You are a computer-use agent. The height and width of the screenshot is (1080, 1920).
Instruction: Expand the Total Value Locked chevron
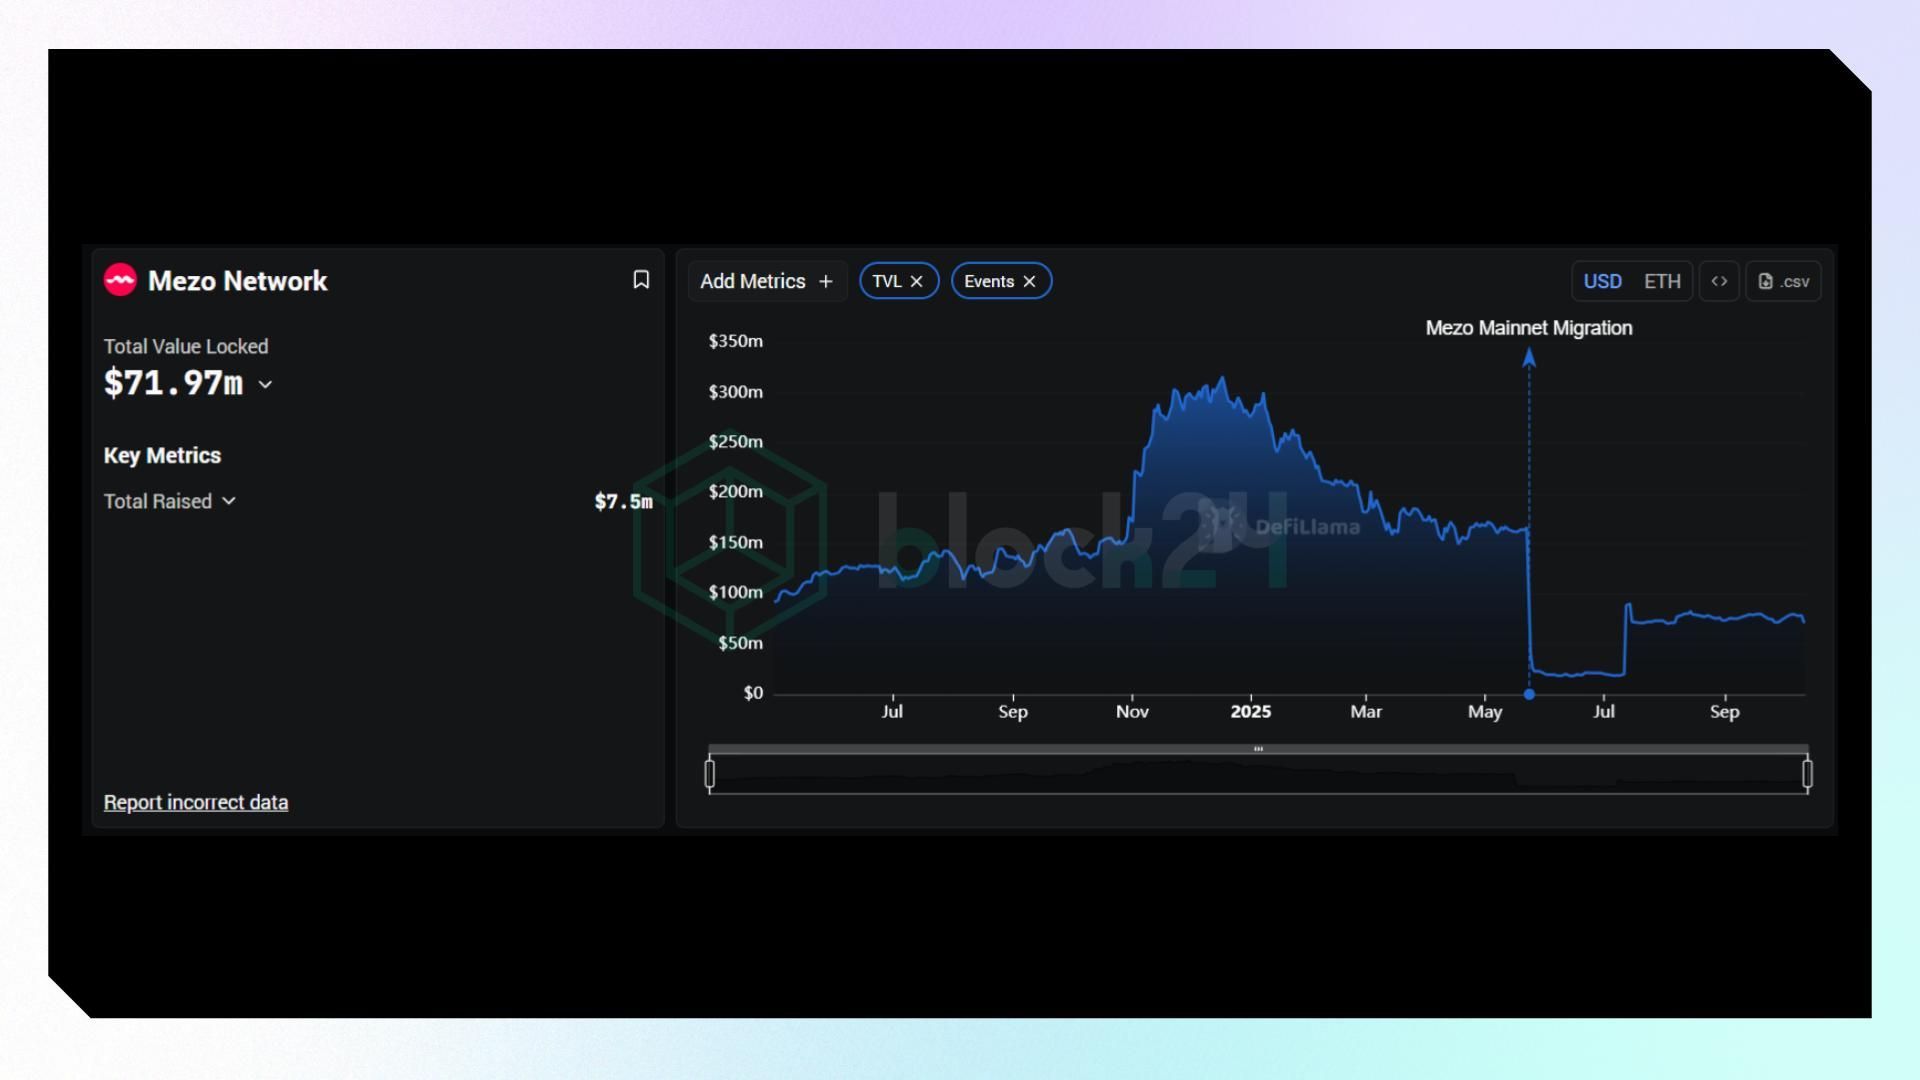pyautogui.click(x=265, y=385)
